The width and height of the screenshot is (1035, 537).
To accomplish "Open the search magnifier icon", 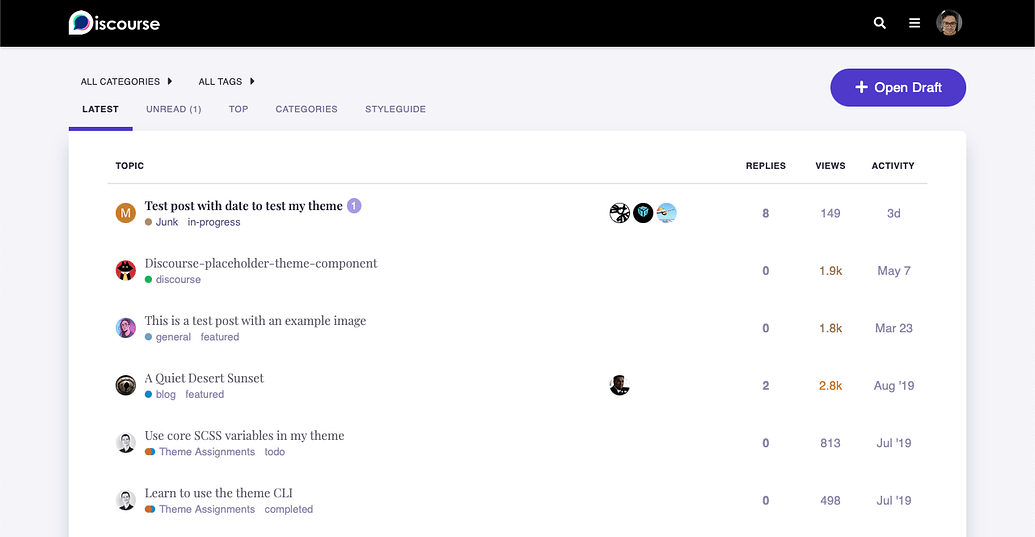I will [880, 23].
